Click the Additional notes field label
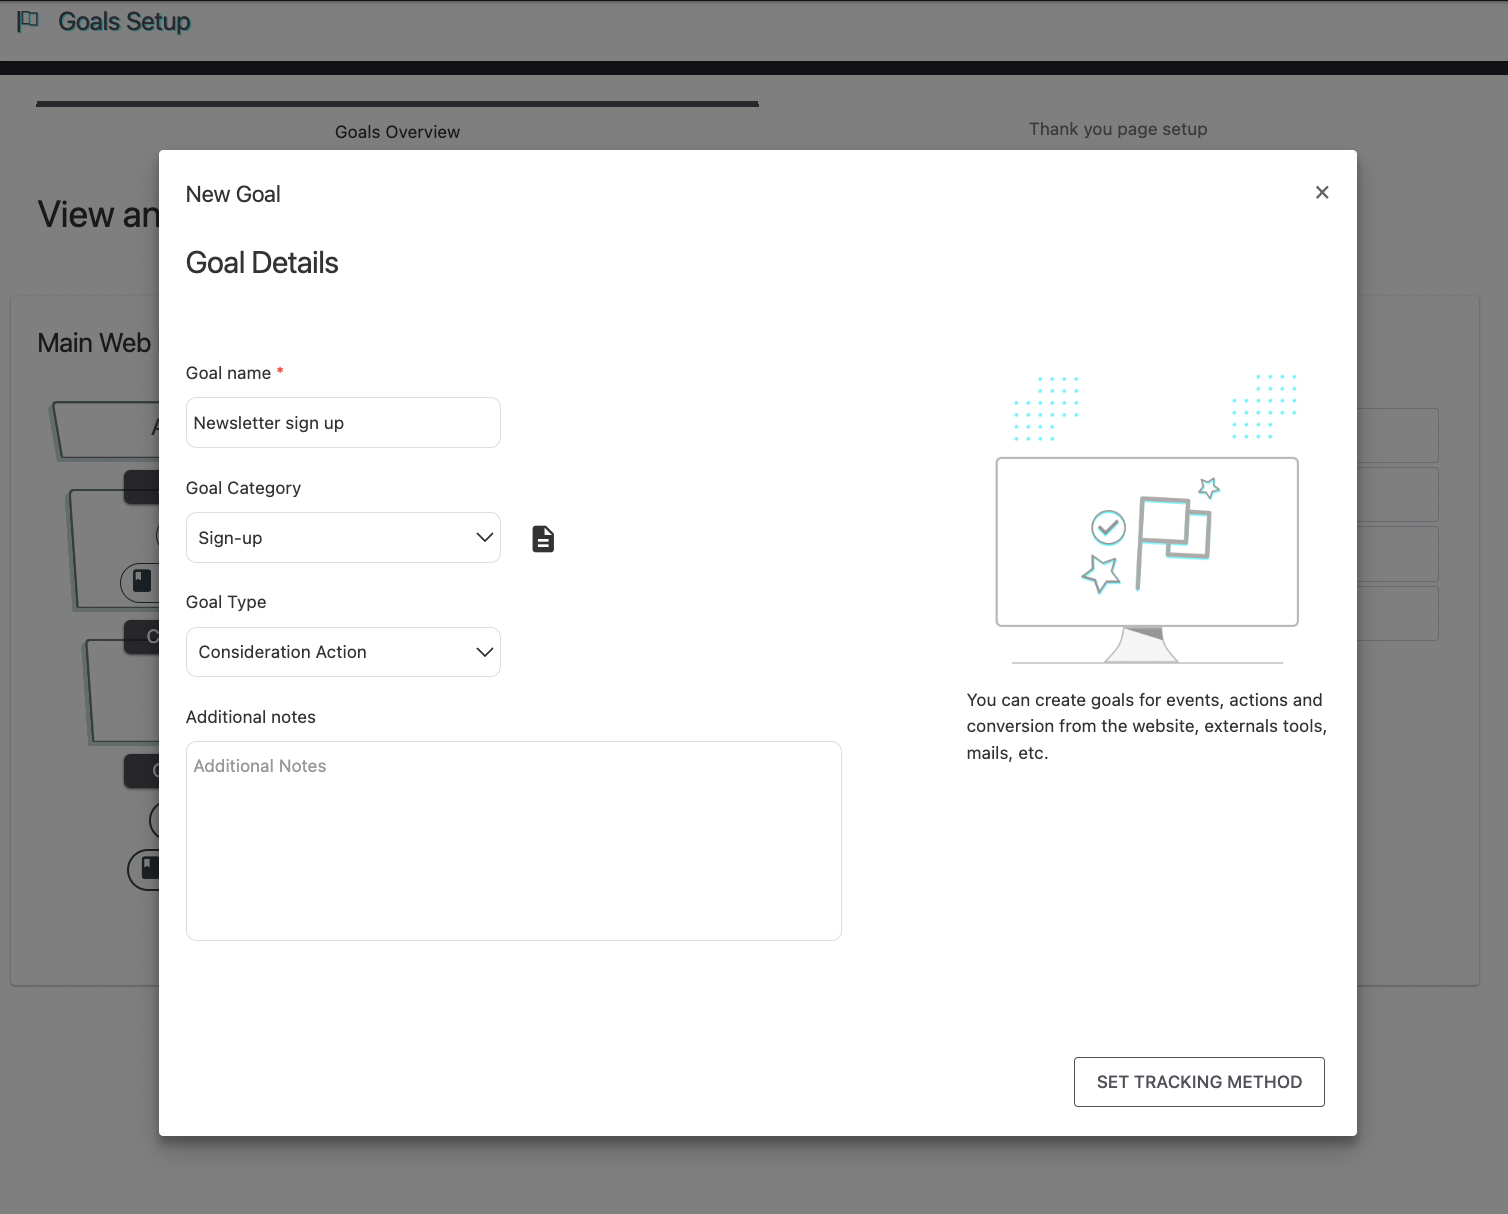 click(x=251, y=717)
